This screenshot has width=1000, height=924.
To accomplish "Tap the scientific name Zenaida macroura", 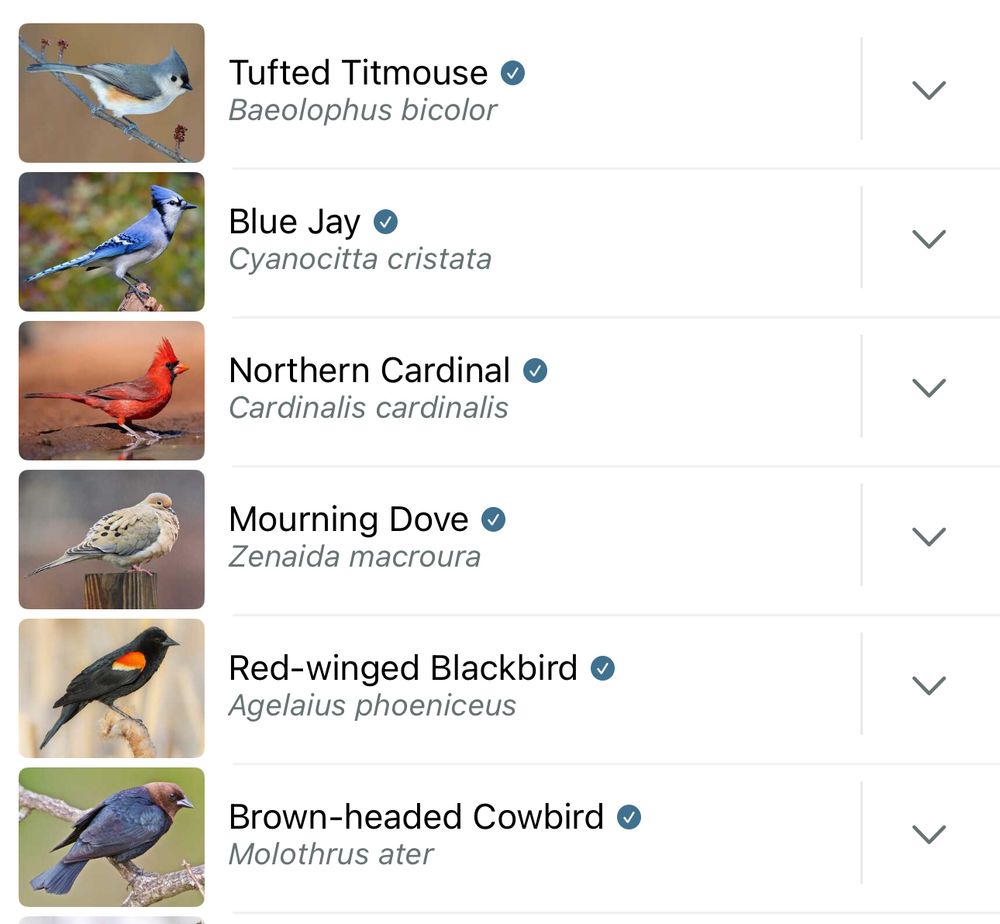I will coord(355,557).
